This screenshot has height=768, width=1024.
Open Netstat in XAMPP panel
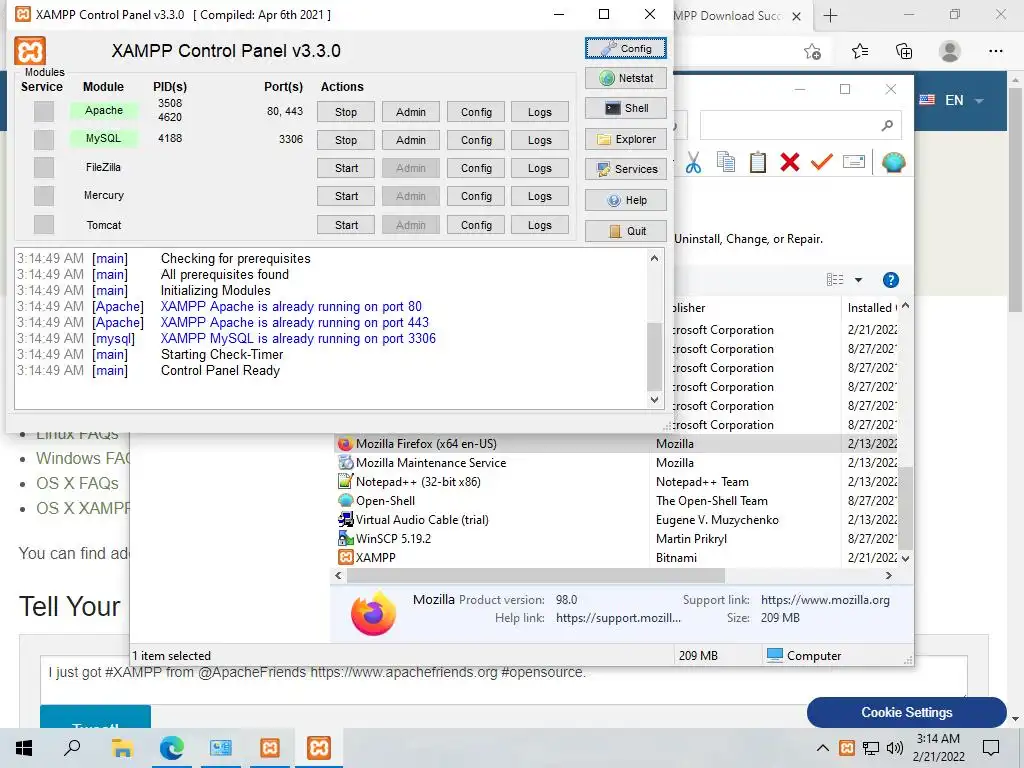click(626, 78)
